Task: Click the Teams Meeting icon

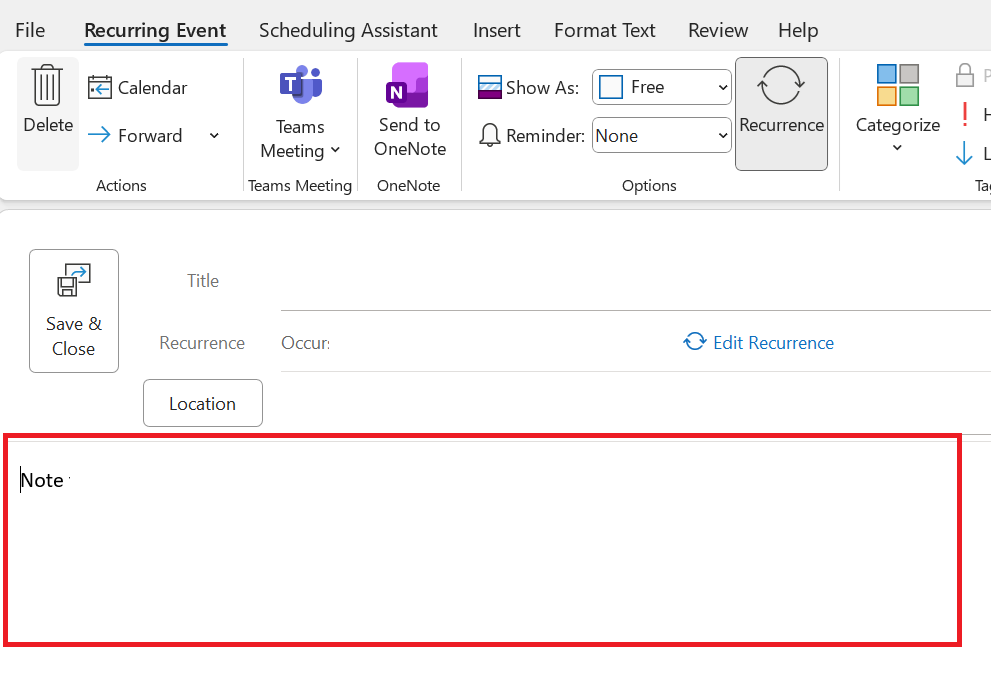Action: (x=300, y=83)
